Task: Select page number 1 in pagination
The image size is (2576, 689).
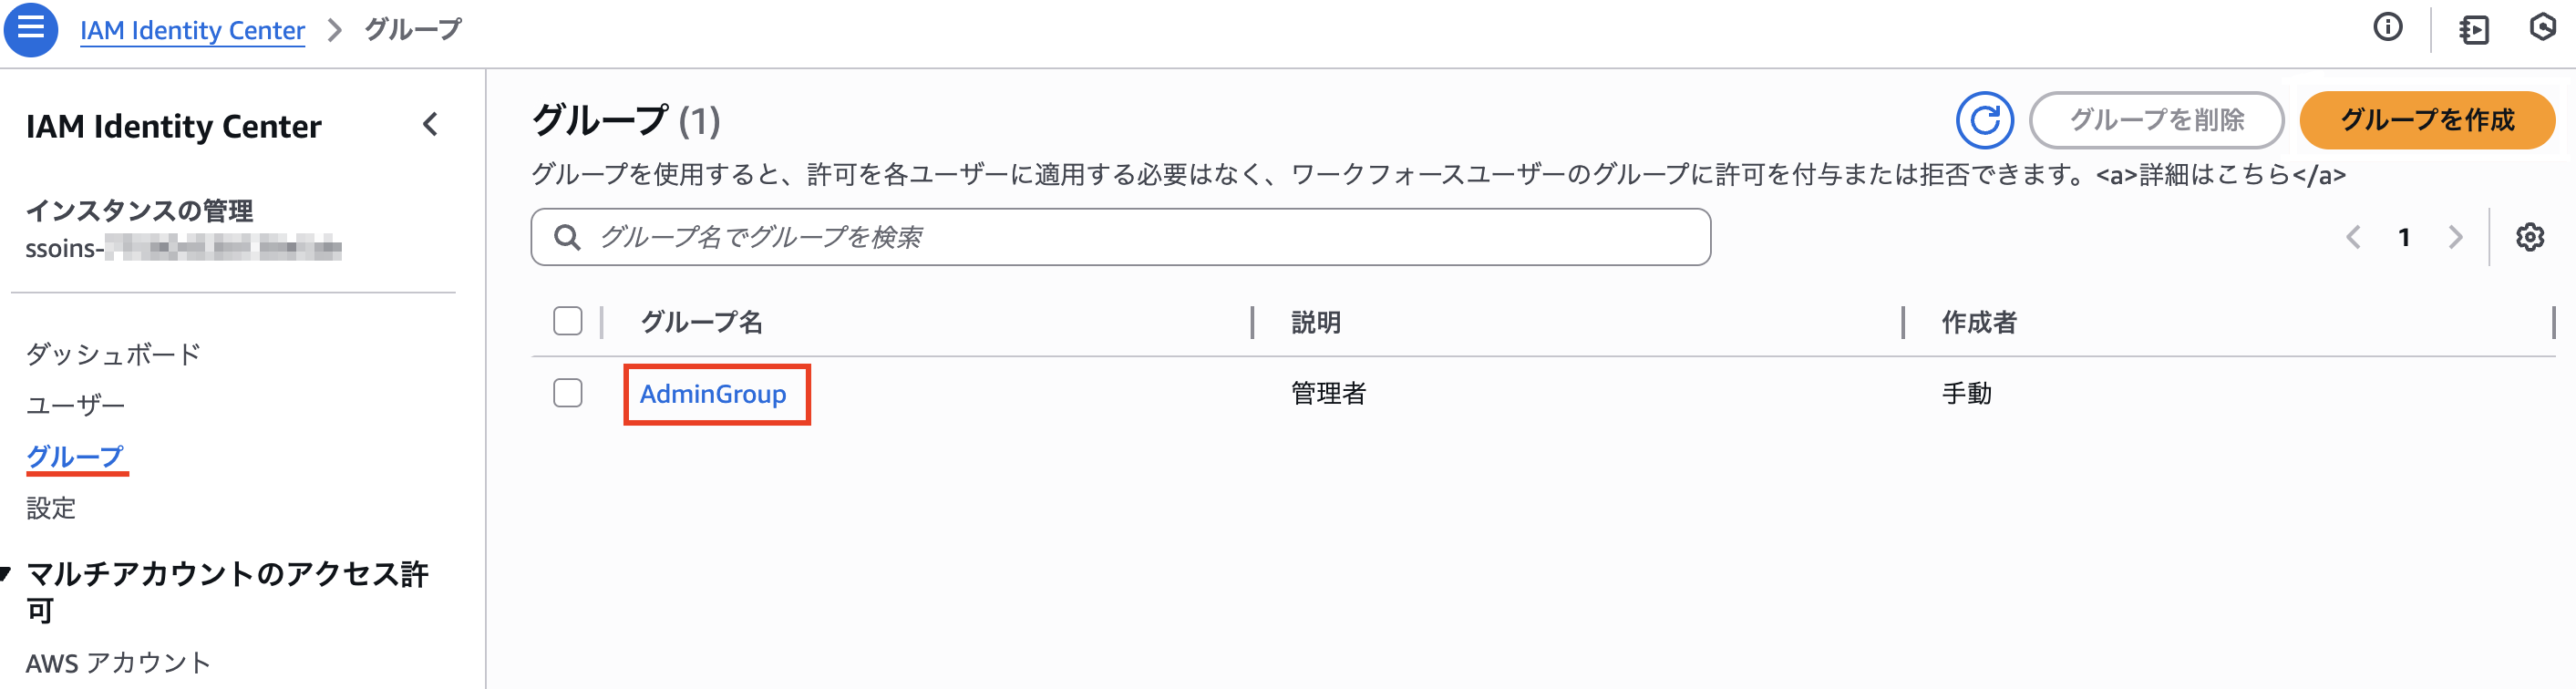Action: [2403, 237]
